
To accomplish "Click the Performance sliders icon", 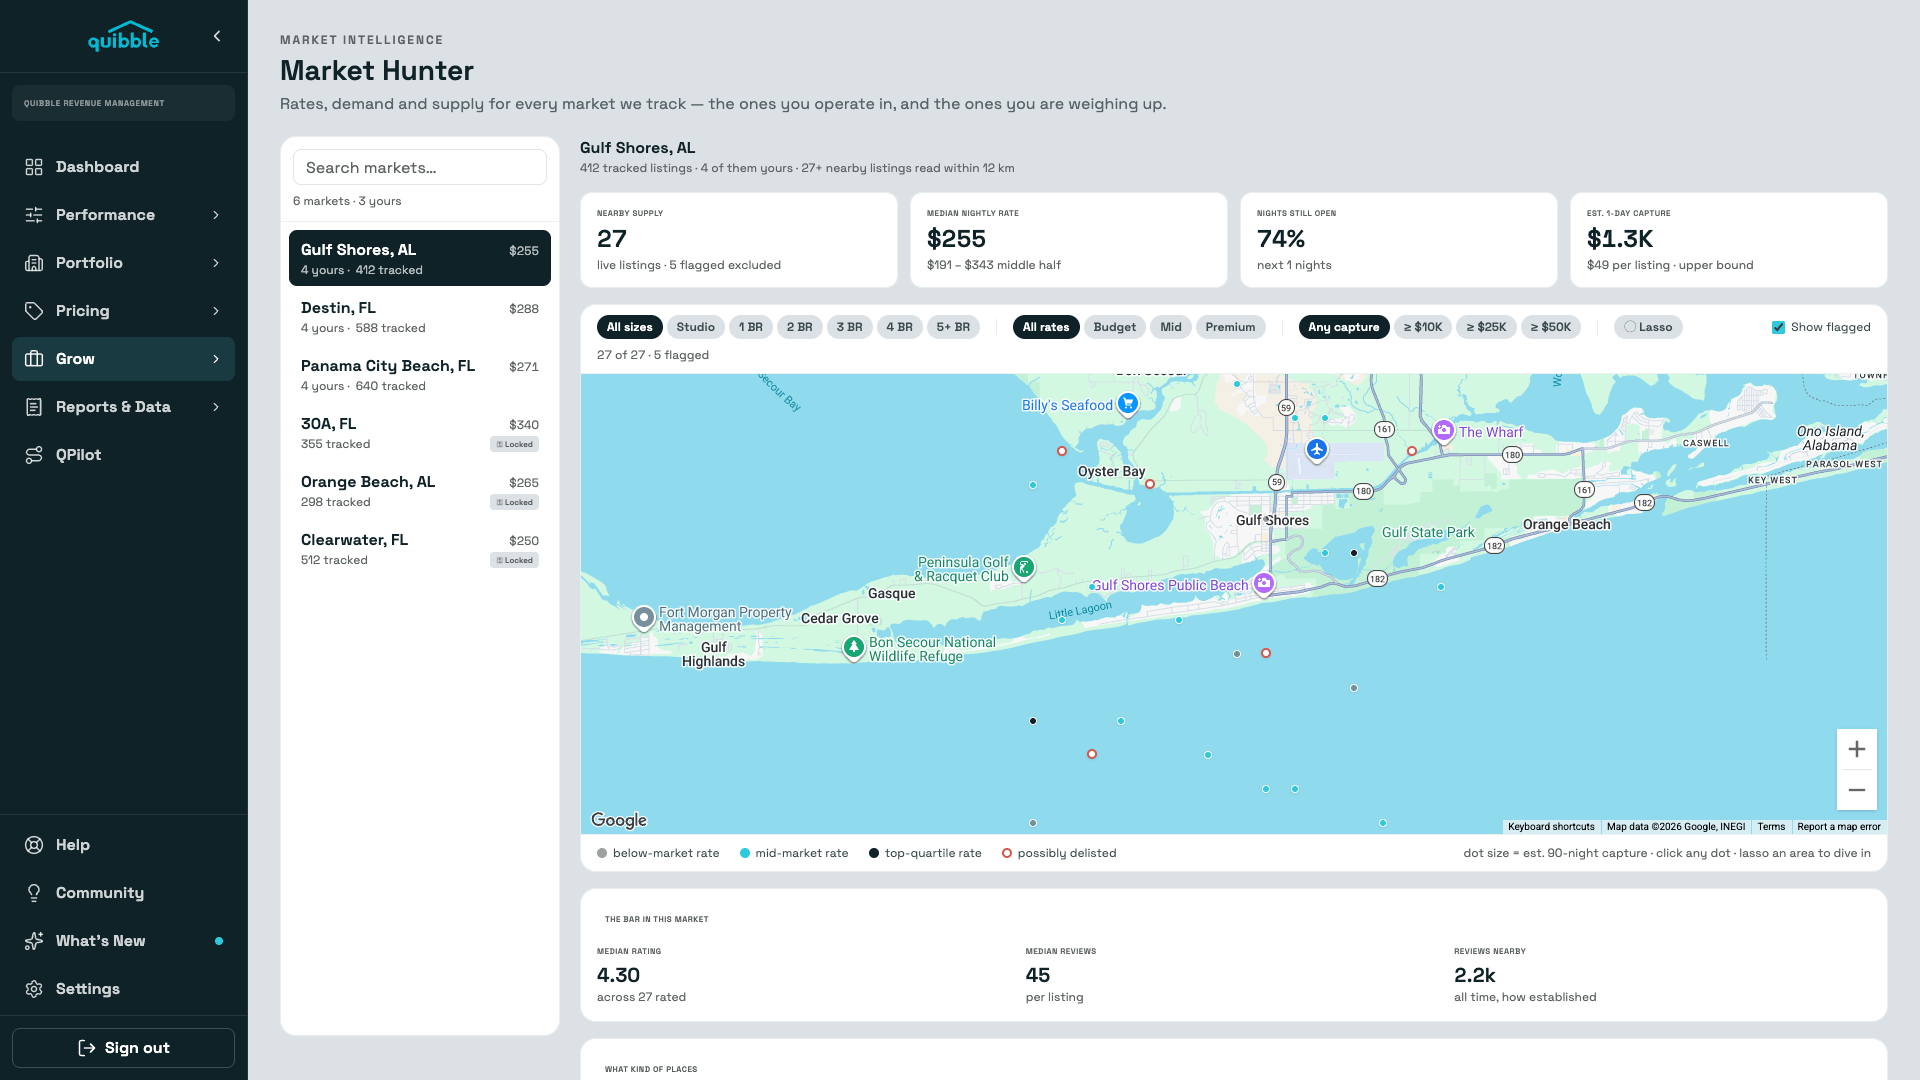I will 34,215.
